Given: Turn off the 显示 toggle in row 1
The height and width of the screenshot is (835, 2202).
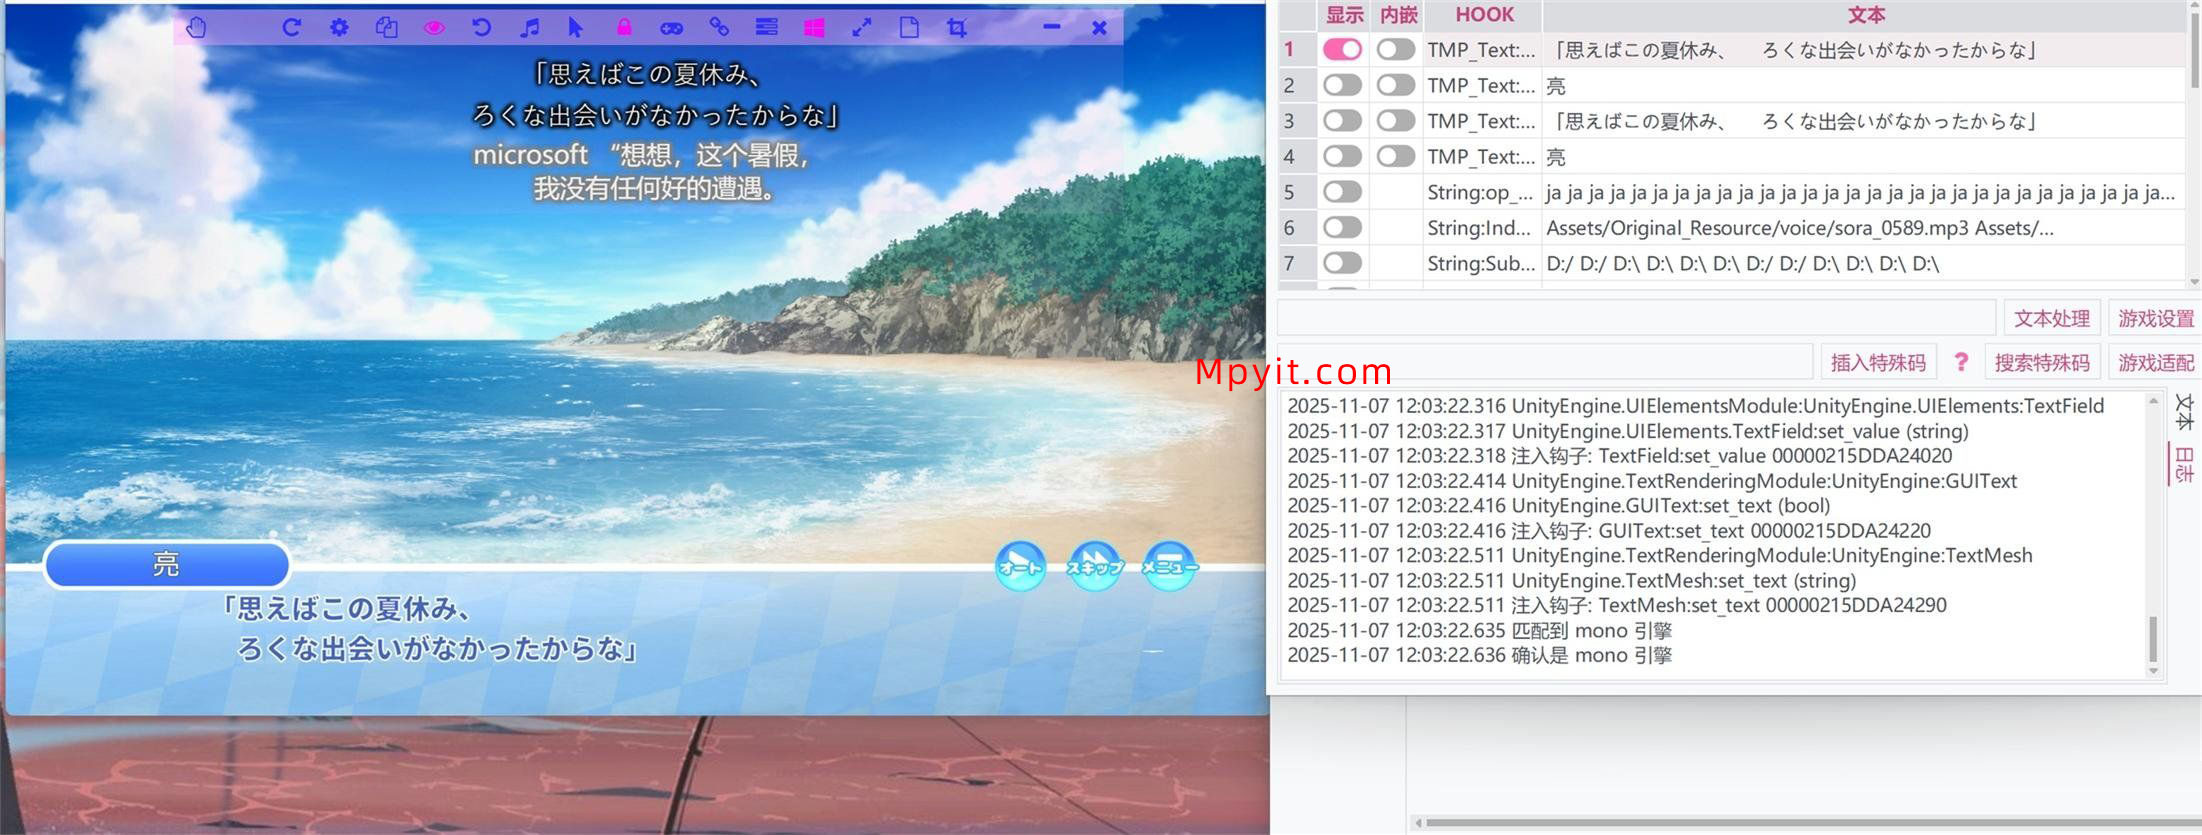Looking at the screenshot, I should click(x=1342, y=49).
